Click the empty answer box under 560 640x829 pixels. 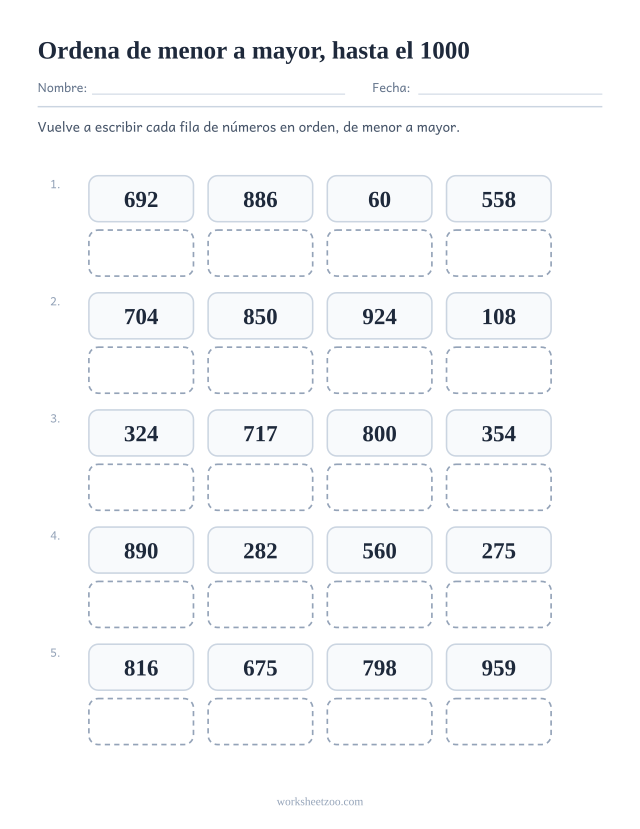(379, 604)
